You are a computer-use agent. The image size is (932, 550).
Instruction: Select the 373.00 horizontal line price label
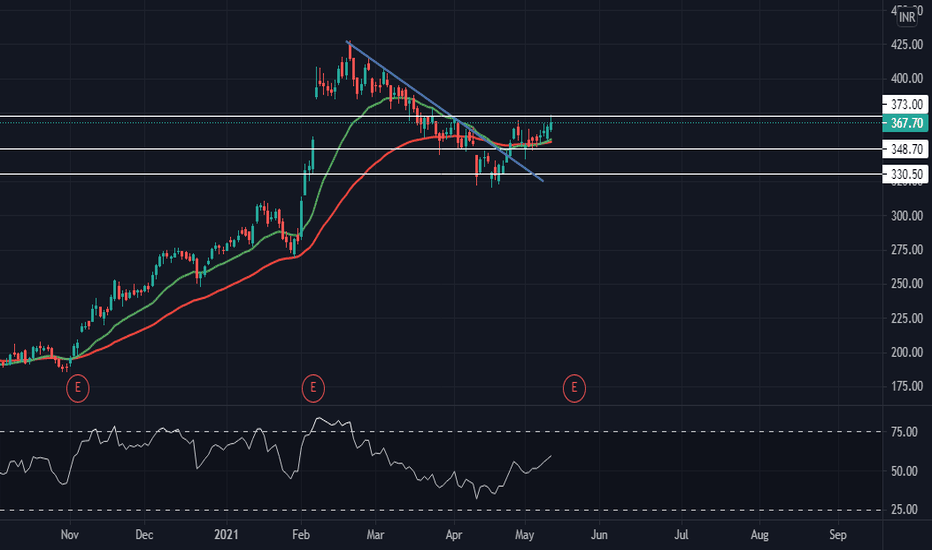click(906, 105)
